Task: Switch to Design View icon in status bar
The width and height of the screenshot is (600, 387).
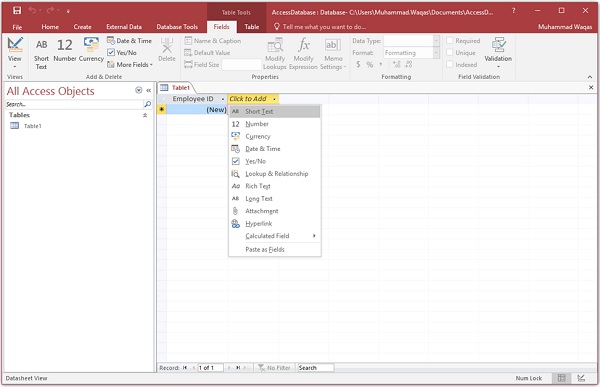Action: point(581,378)
